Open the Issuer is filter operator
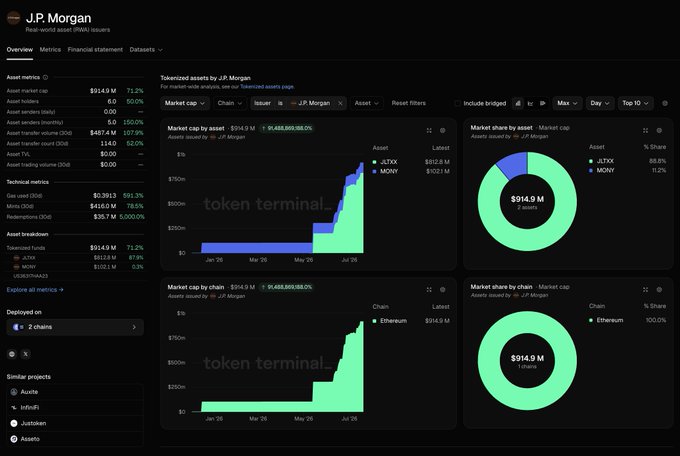 click(280, 103)
